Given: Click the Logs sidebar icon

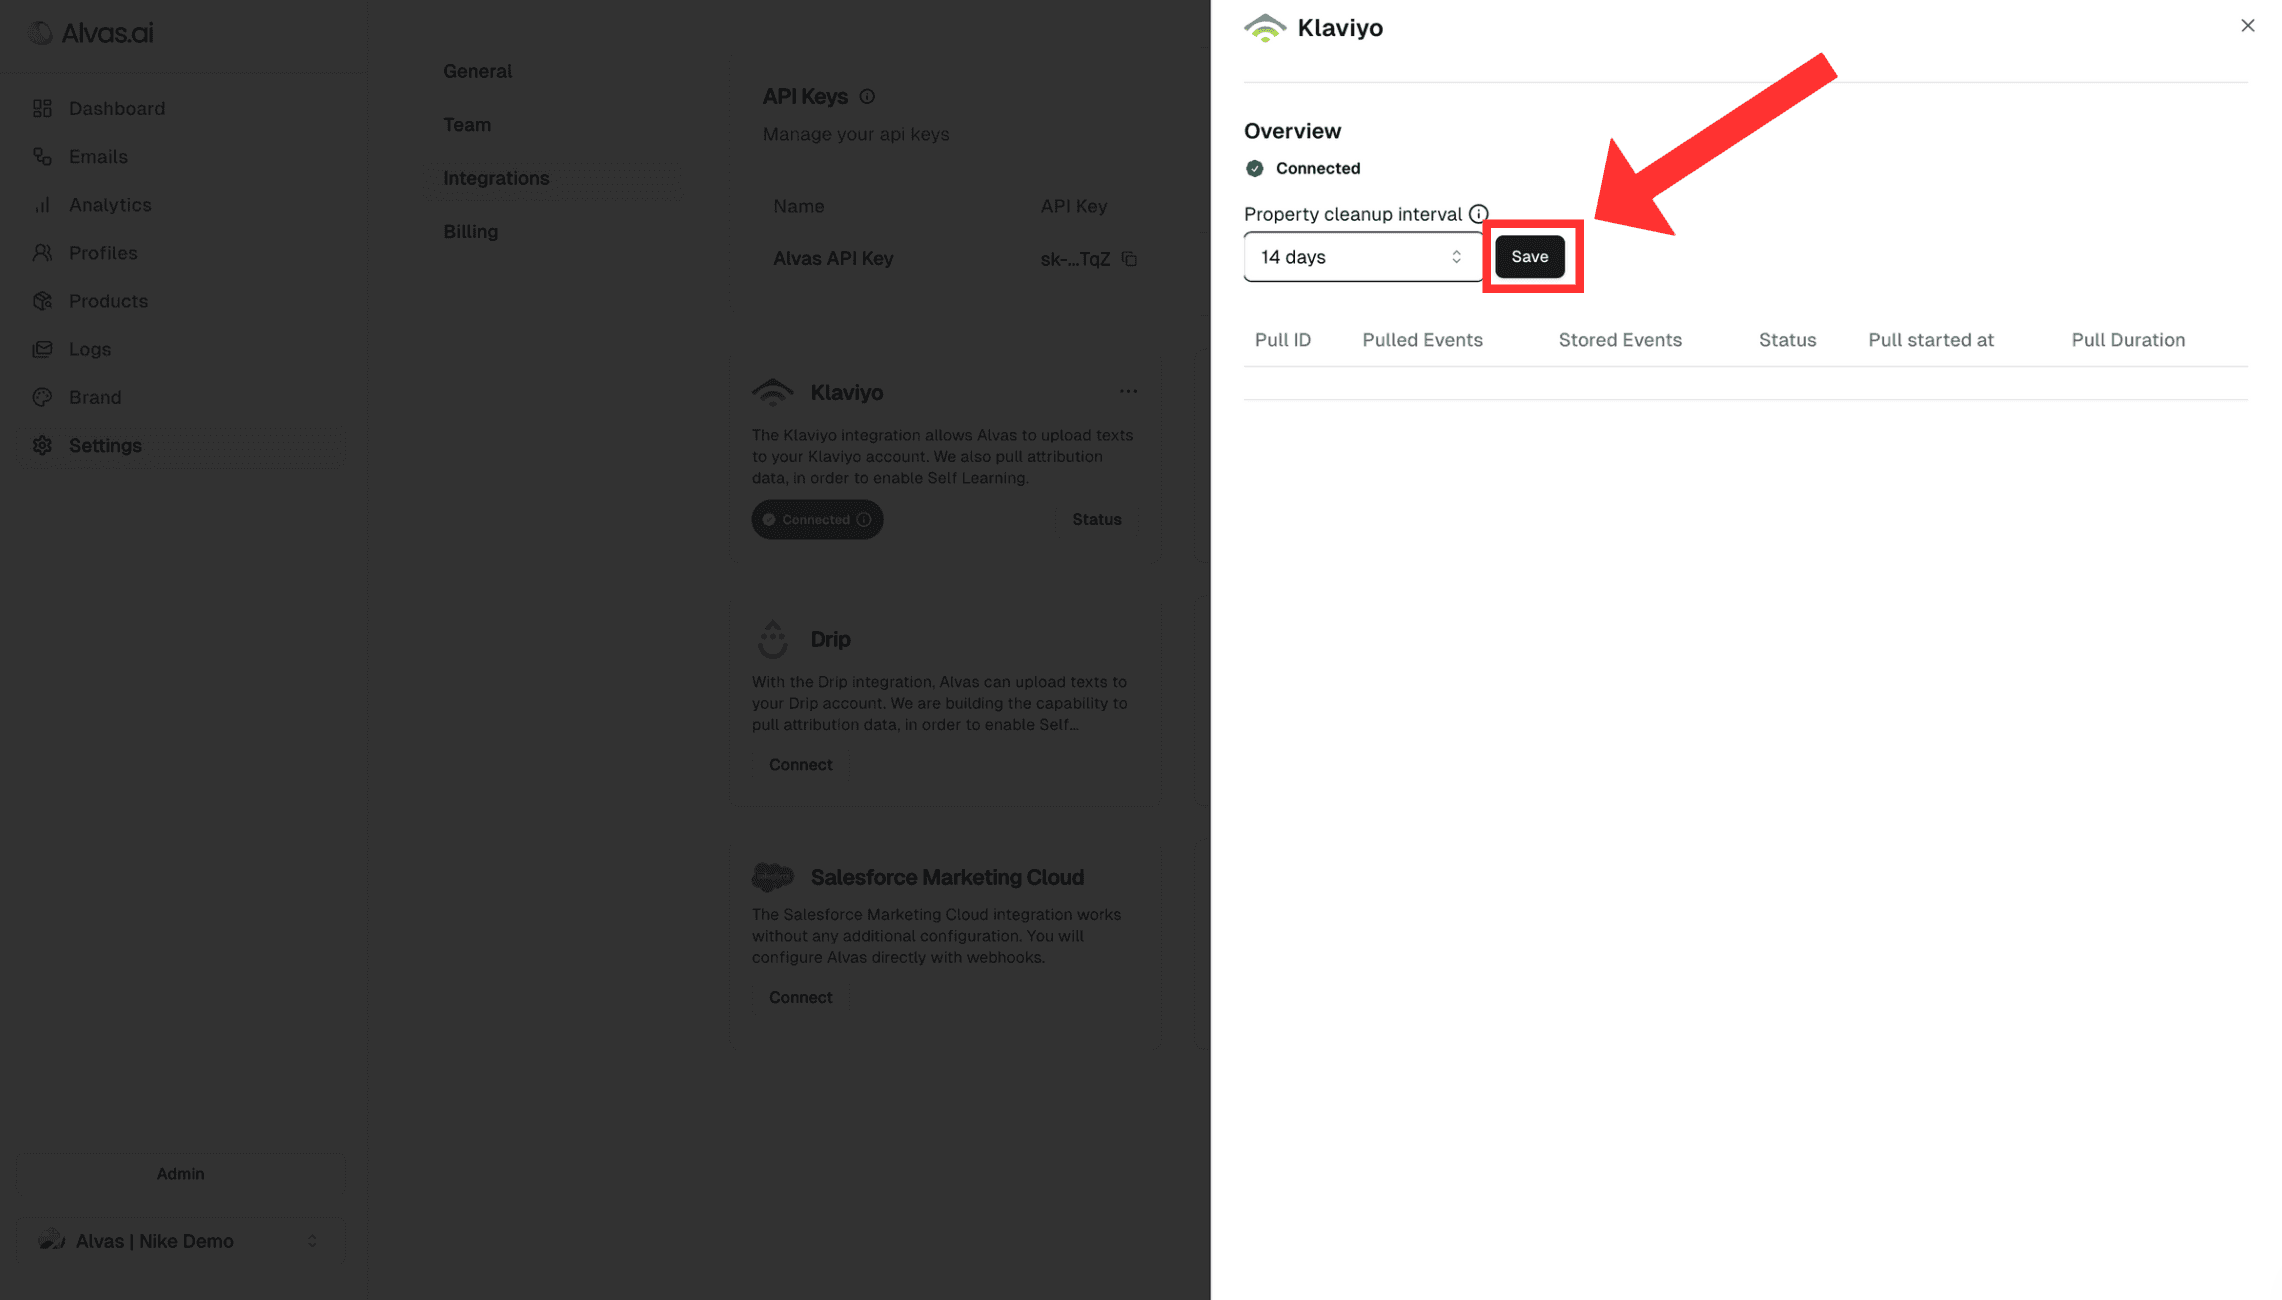Looking at the screenshot, I should tap(42, 349).
